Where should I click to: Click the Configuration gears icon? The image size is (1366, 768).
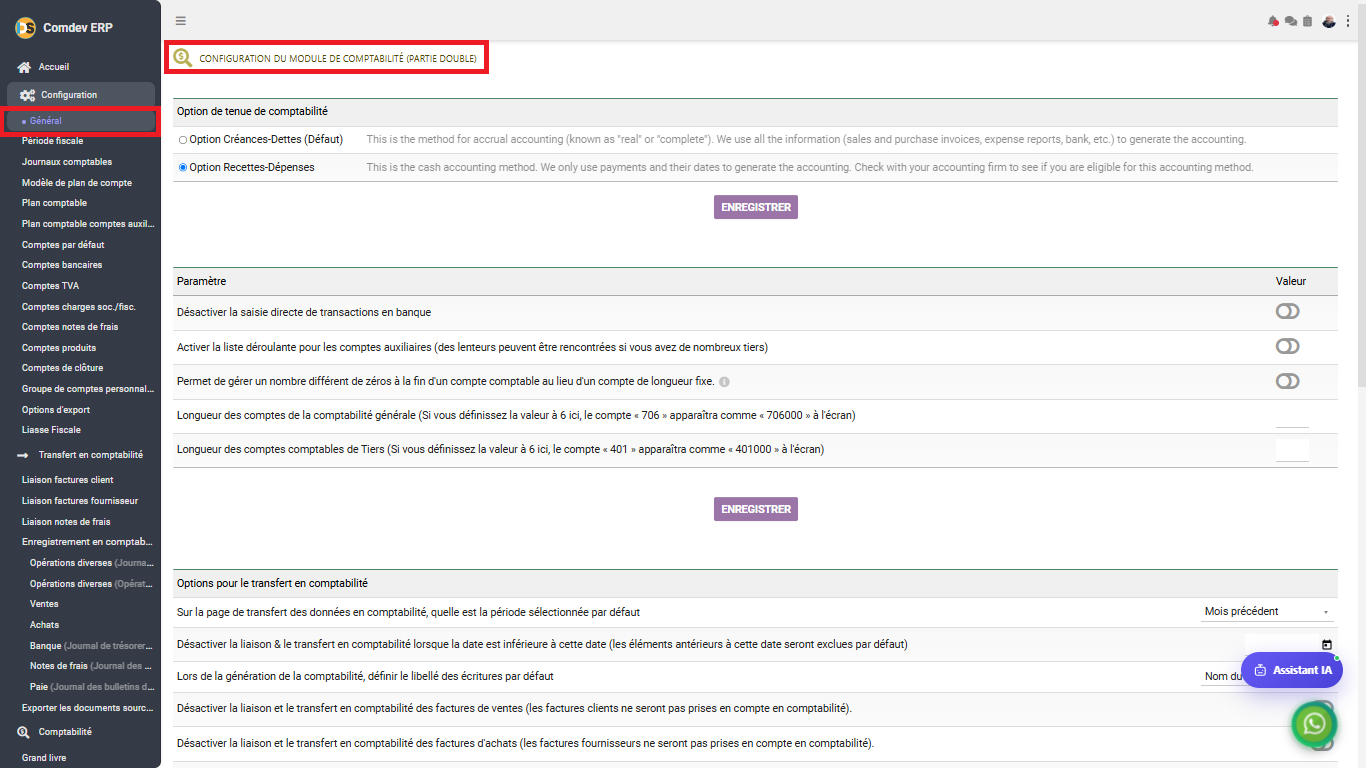point(28,95)
